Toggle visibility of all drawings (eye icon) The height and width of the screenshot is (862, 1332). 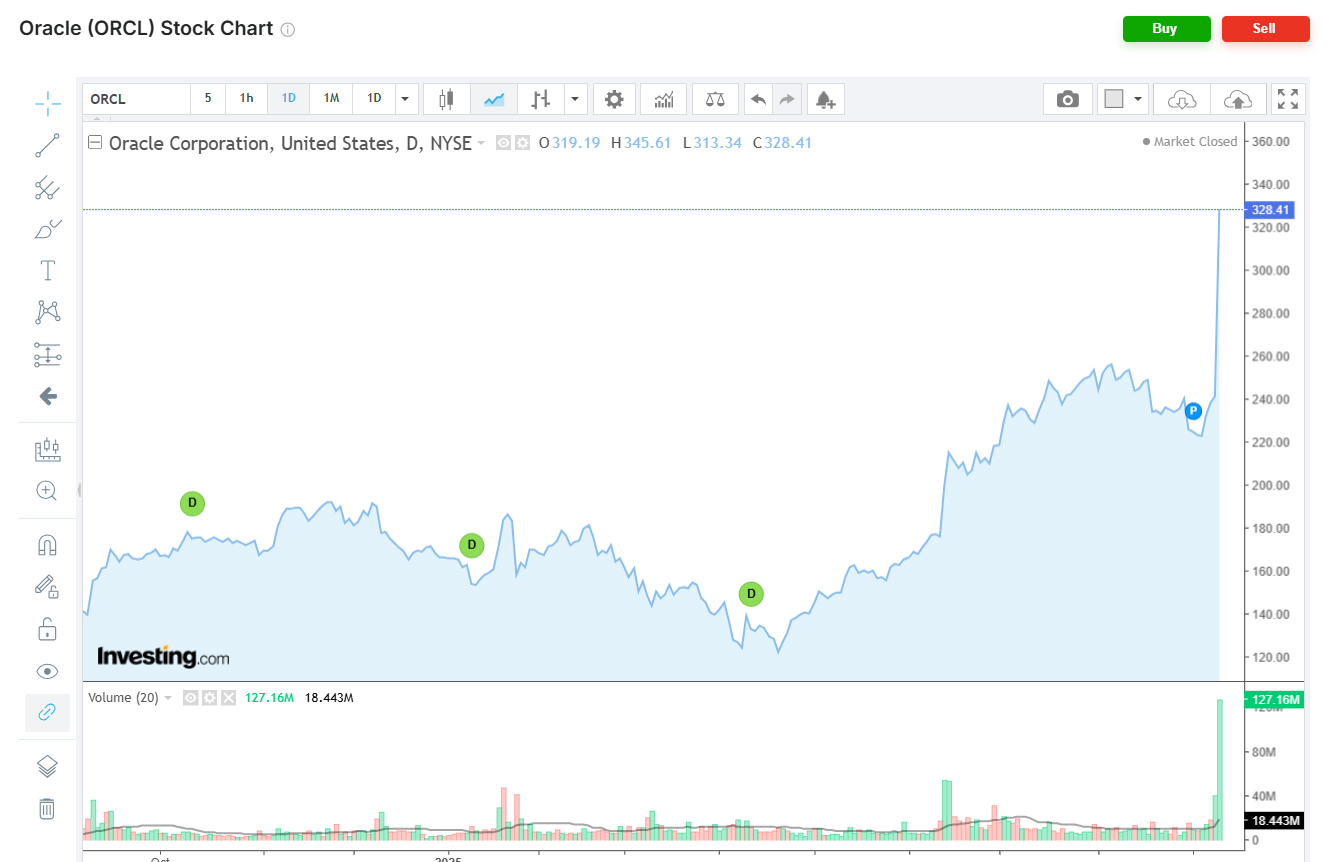[47, 671]
